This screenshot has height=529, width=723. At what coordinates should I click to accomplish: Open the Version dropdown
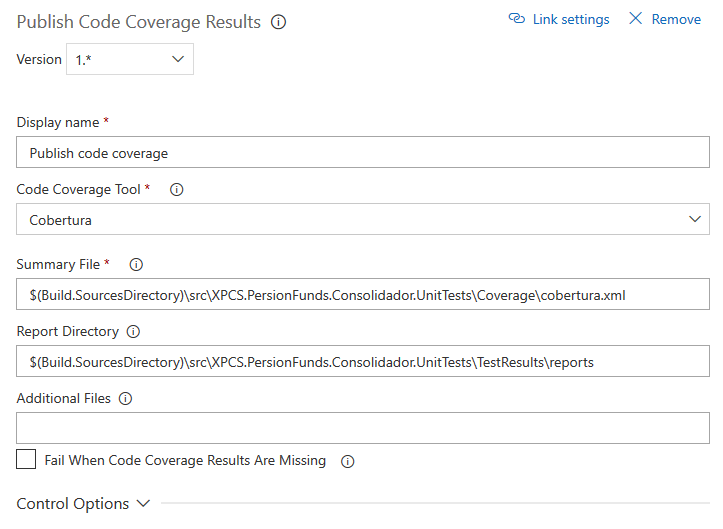(x=130, y=59)
